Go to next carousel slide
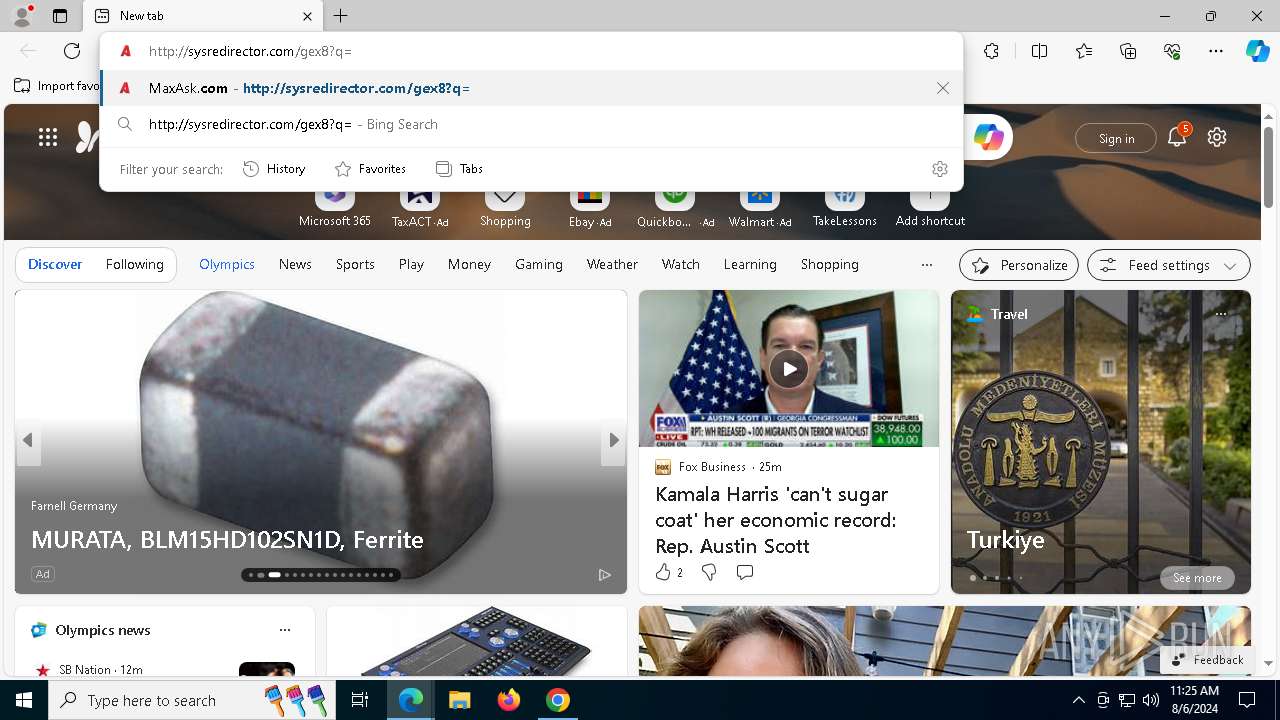This screenshot has height=720, width=1280. point(614,440)
